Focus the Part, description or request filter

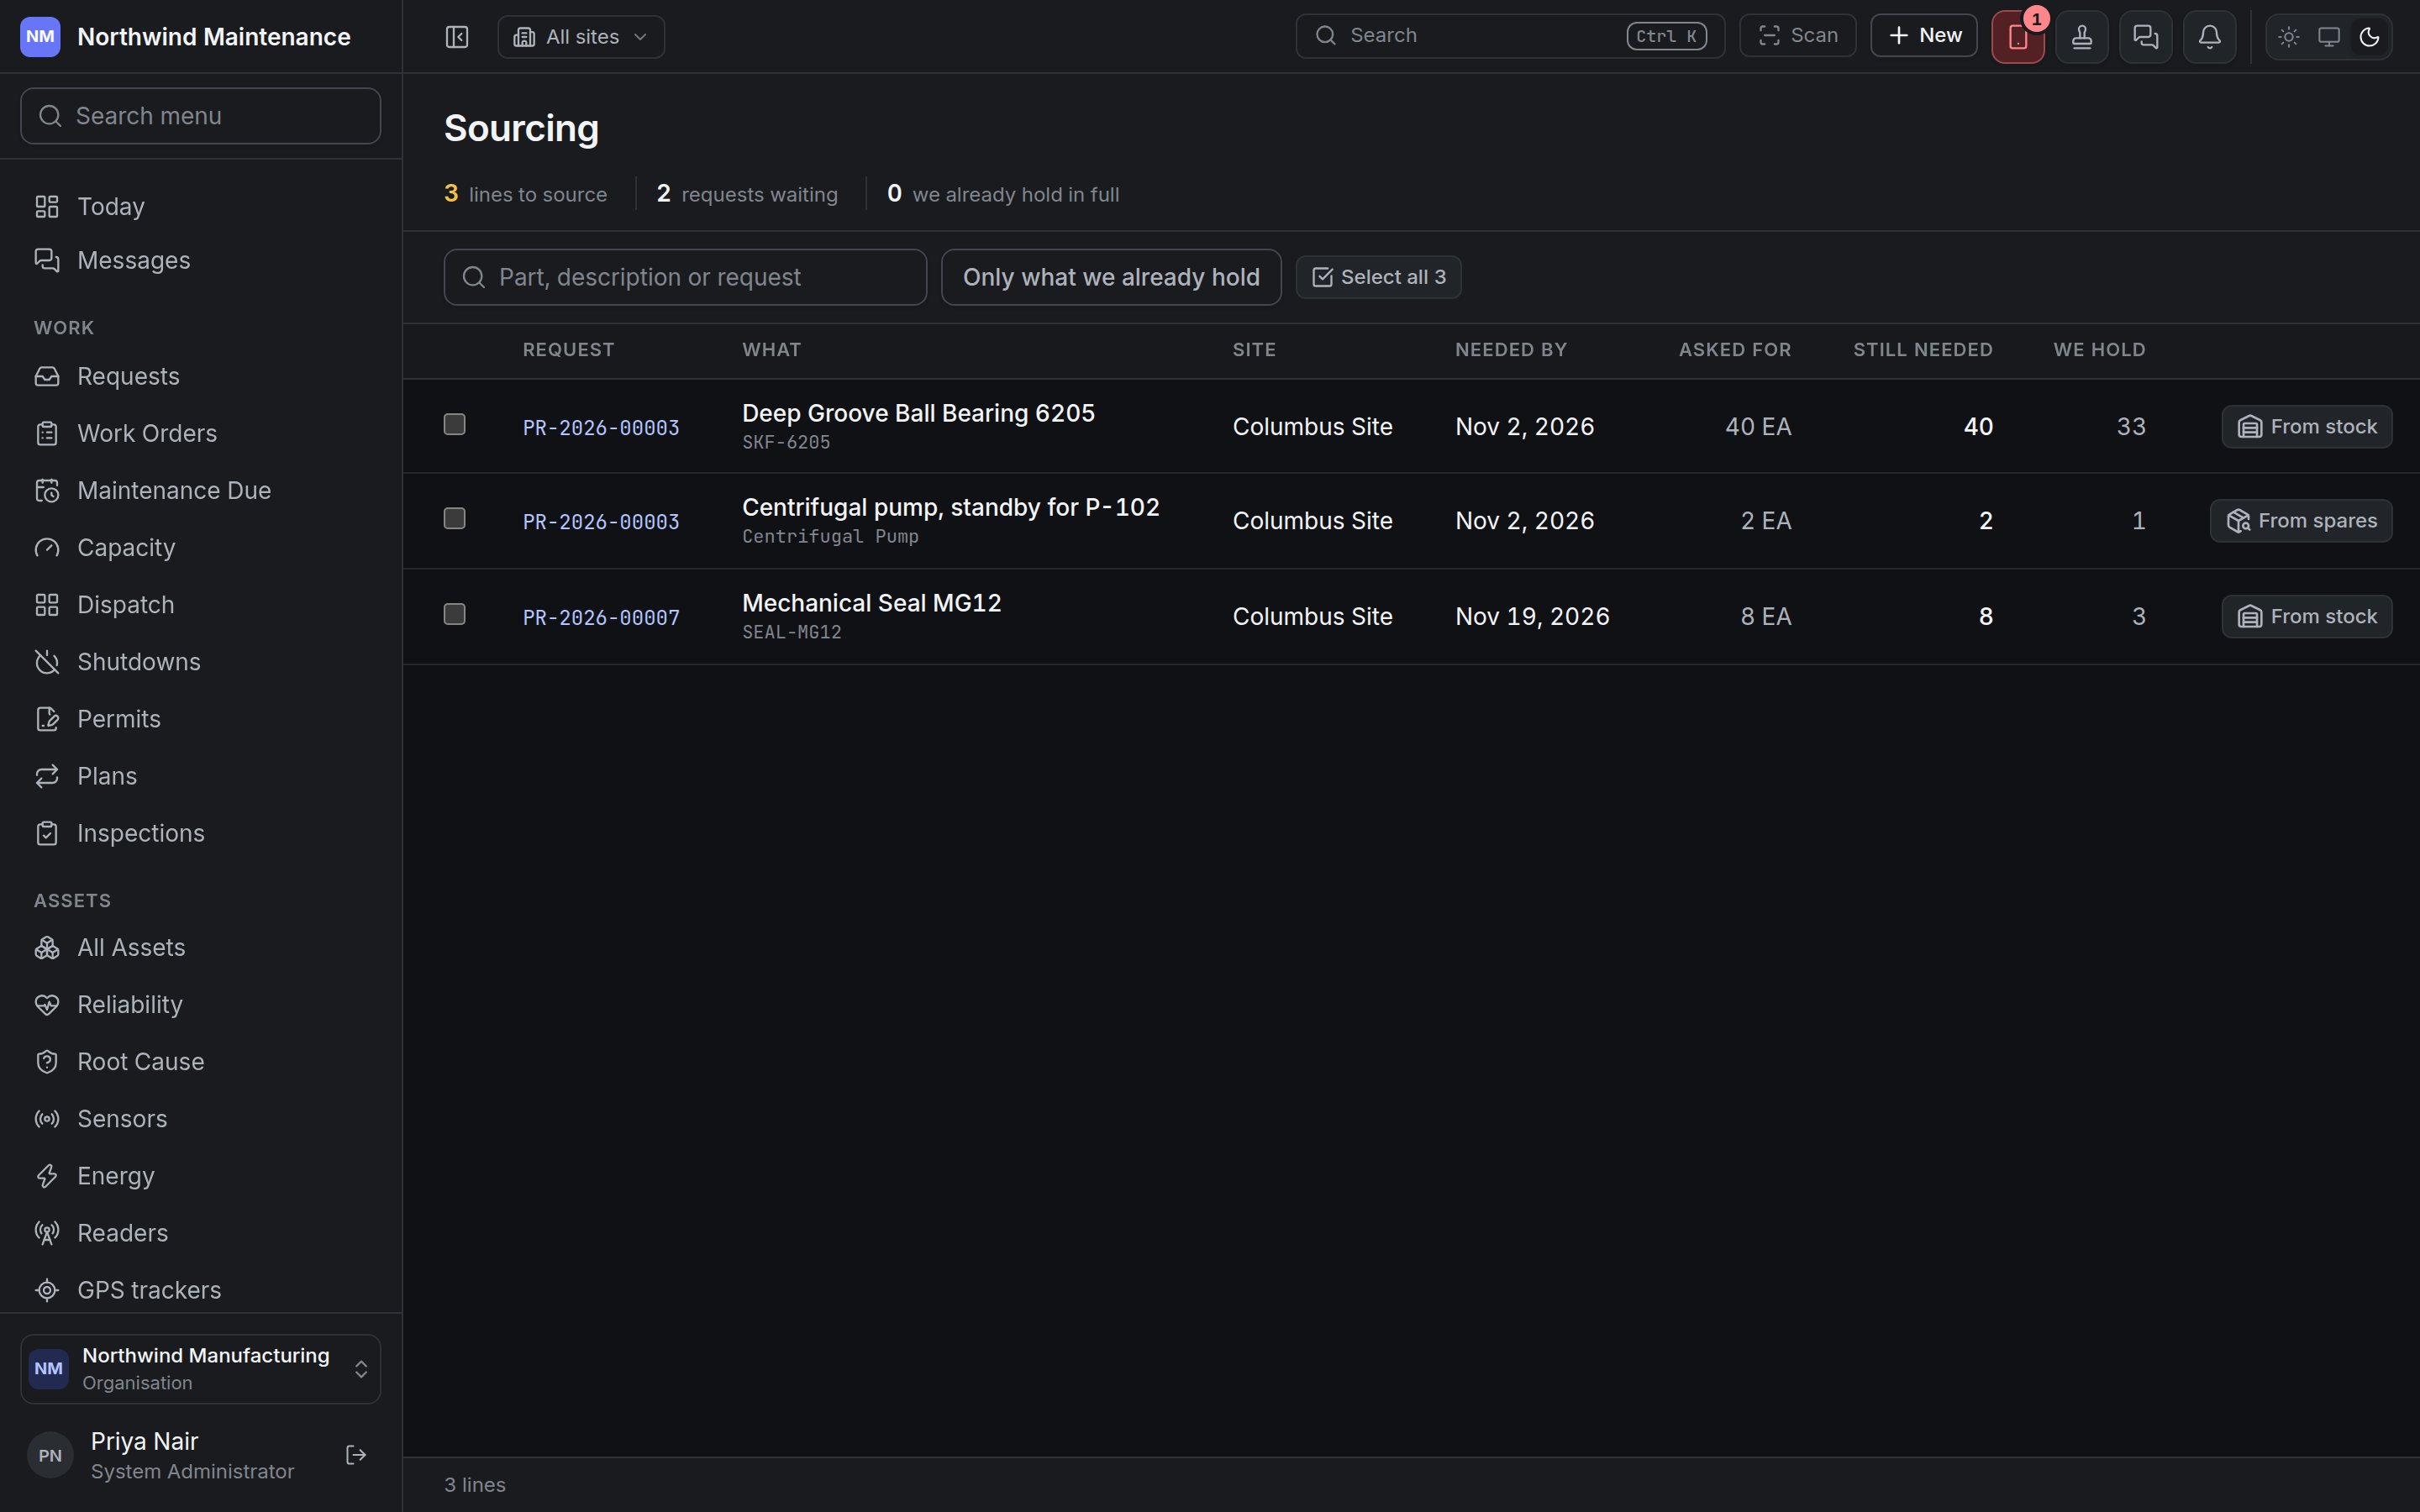click(685, 277)
